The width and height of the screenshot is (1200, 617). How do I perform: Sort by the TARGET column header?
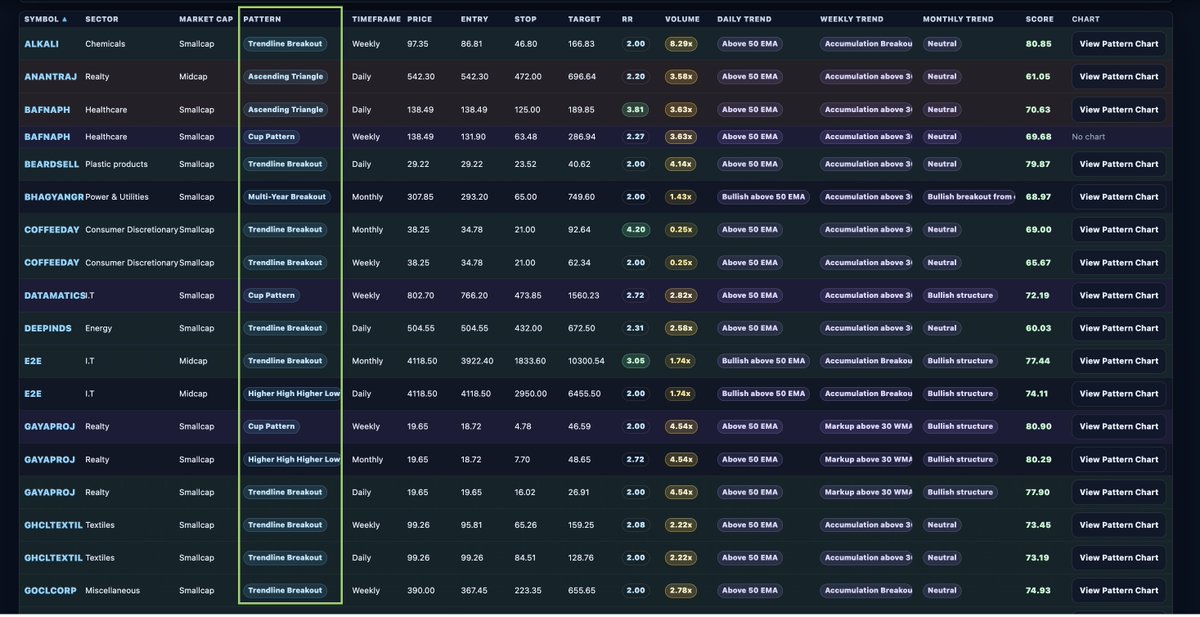(583, 19)
